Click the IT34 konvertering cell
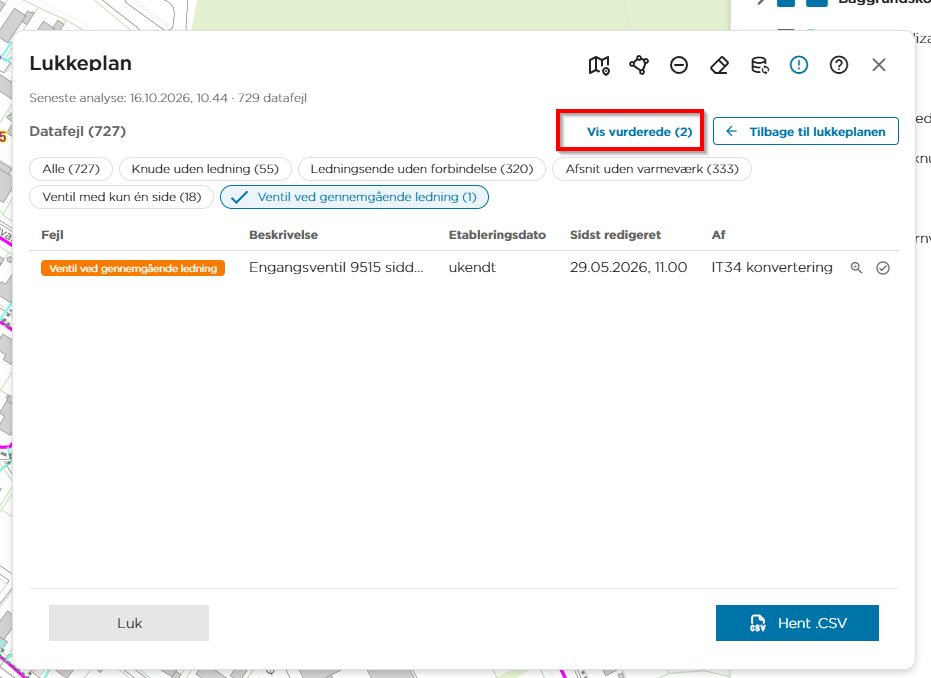This screenshot has width=931, height=678. click(x=772, y=267)
